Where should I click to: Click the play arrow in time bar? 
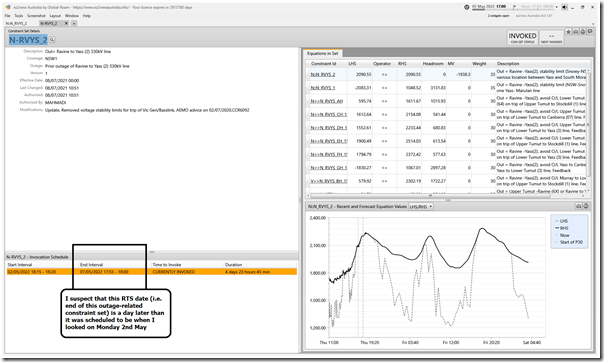click(515, 7)
